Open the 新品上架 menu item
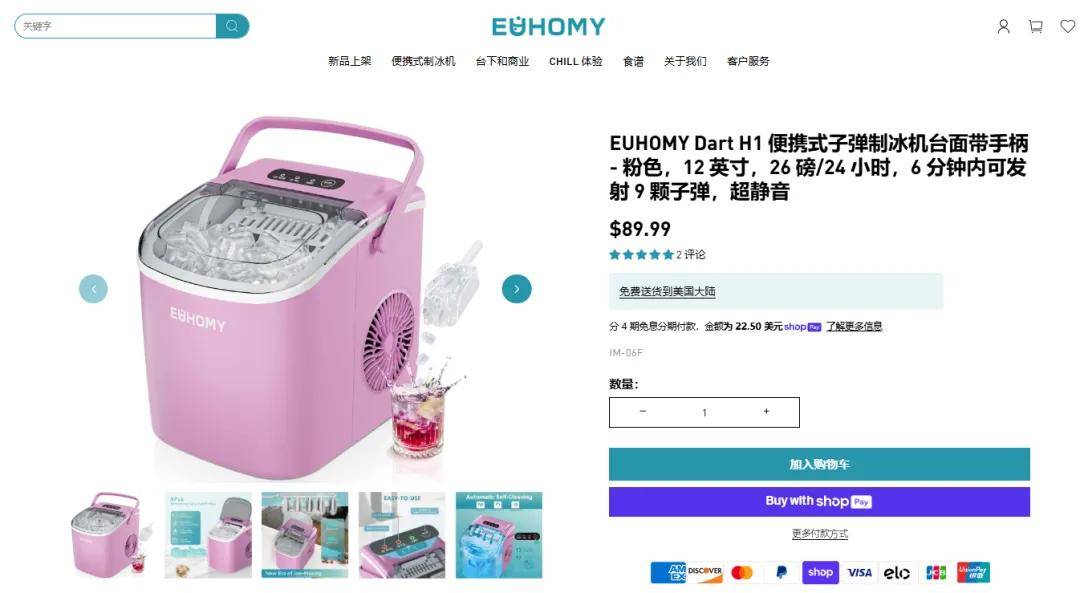 349,61
